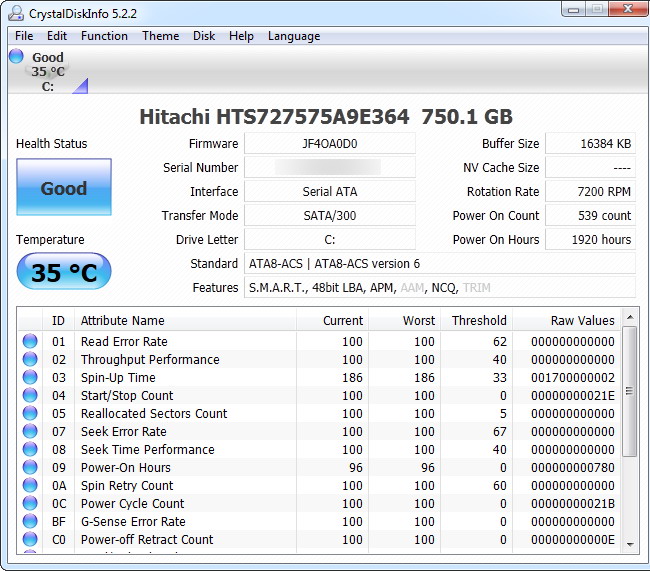Image resolution: width=650 pixels, height=571 pixels.
Task: Open the Language menu
Action: tap(294, 36)
